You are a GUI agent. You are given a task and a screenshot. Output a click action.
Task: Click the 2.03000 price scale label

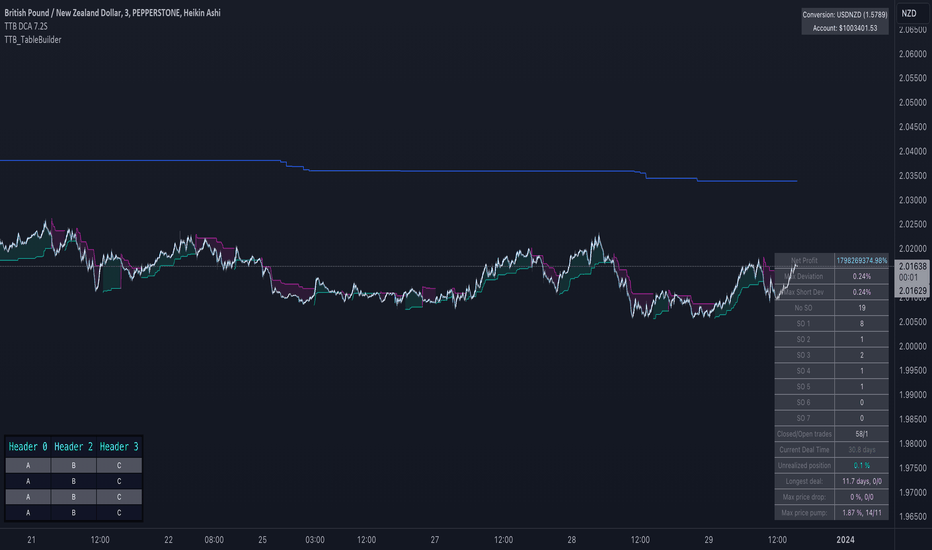tap(912, 200)
